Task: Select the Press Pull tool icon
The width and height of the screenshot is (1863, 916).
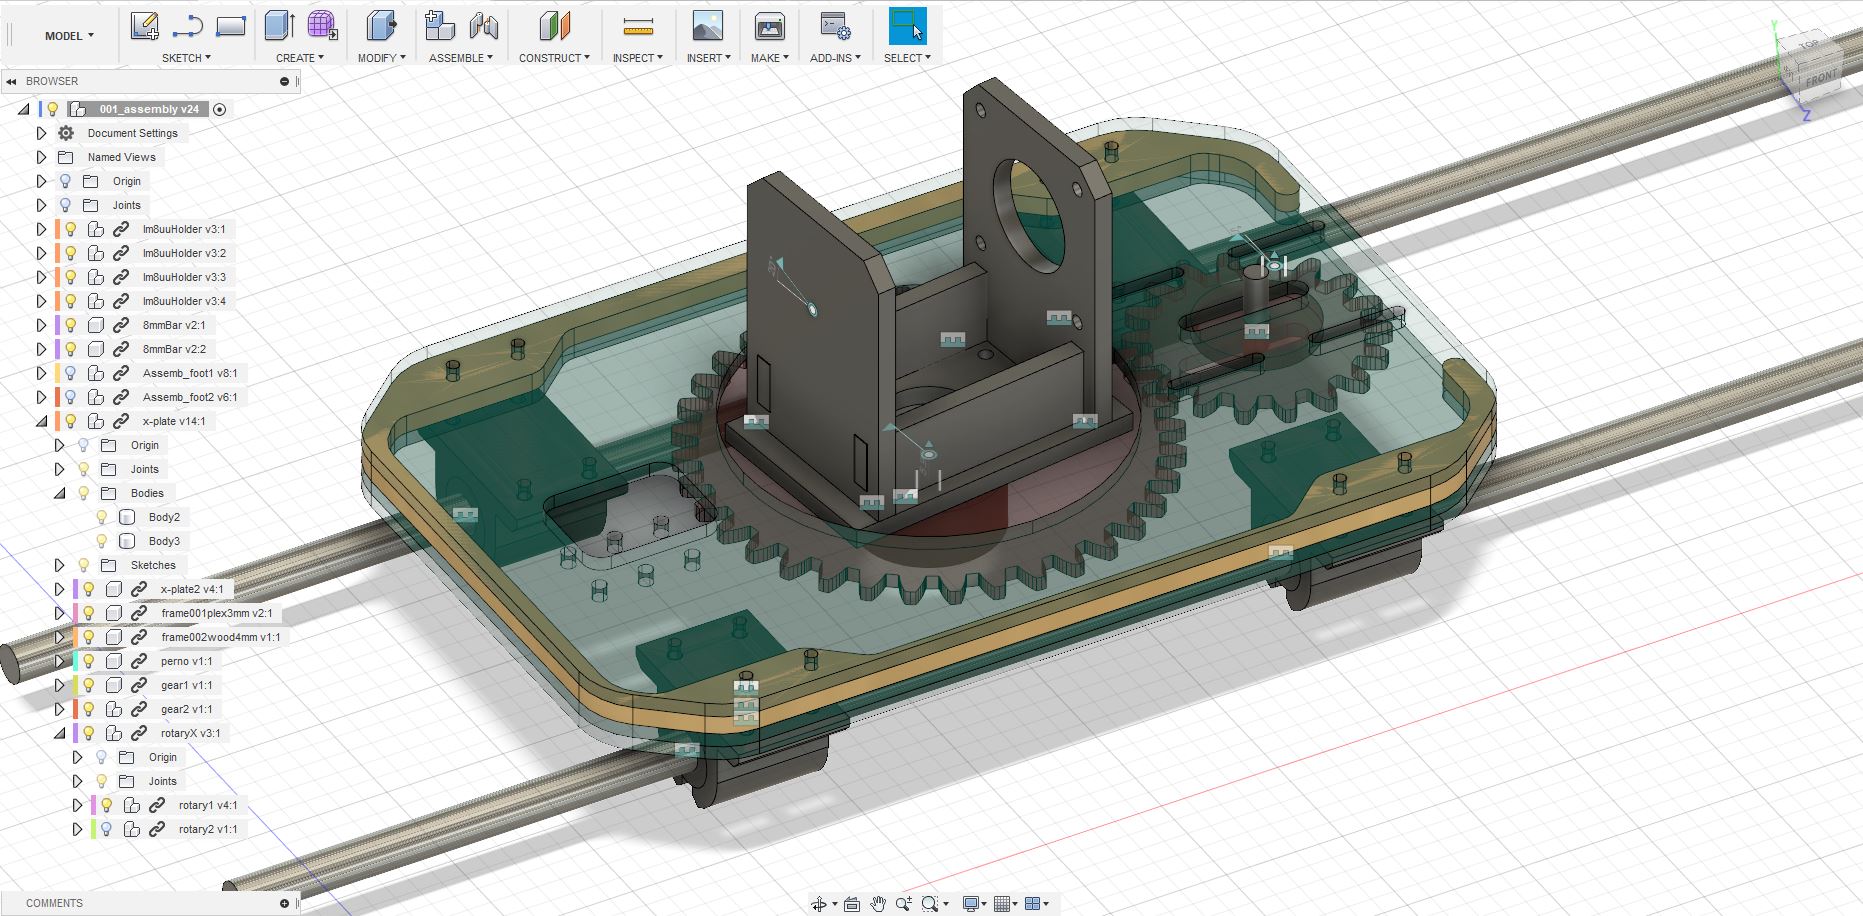Action: pyautogui.click(x=380, y=27)
